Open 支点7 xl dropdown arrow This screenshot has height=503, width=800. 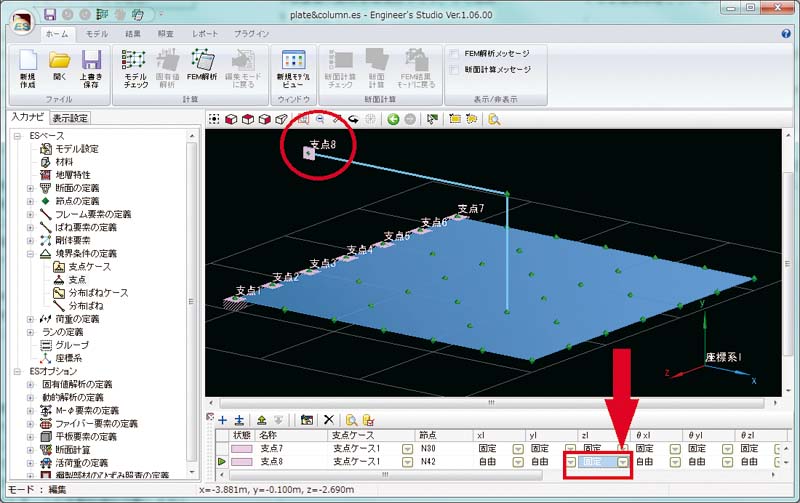pos(518,449)
